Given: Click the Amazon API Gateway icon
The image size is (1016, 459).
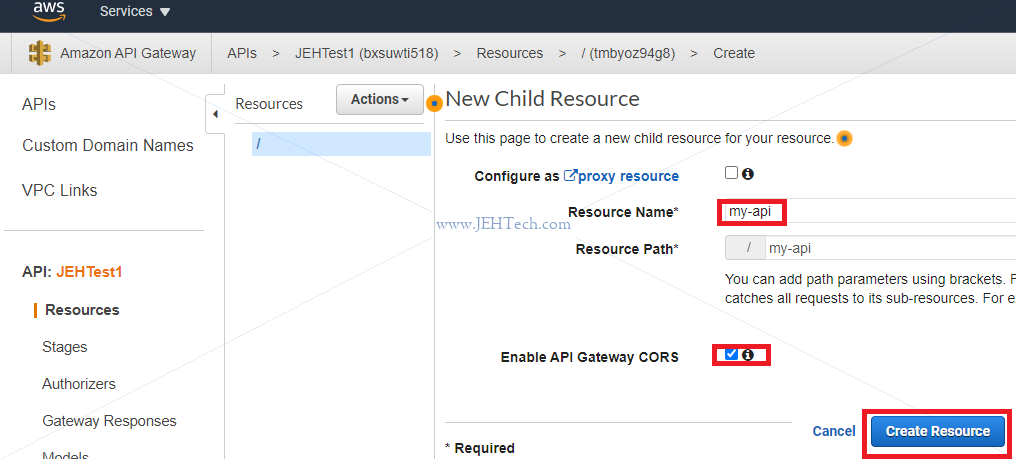Looking at the screenshot, I should point(40,53).
